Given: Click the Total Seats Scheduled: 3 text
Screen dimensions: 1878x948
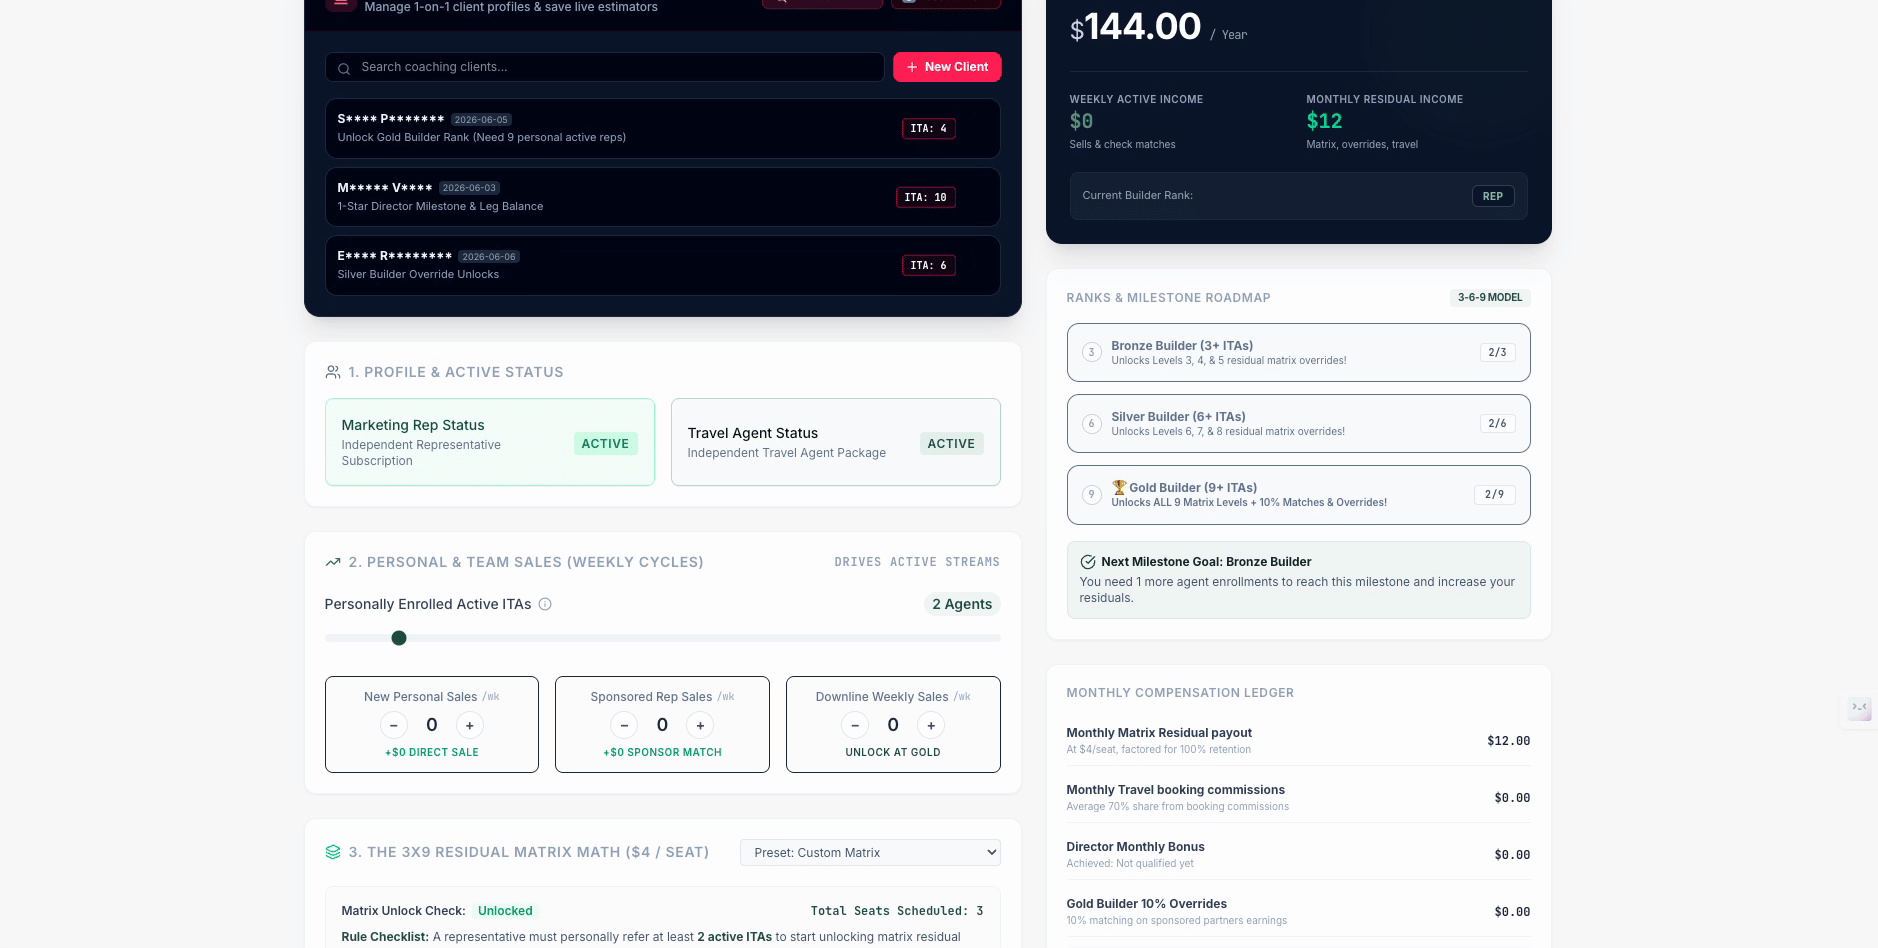Looking at the screenshot, I should 897,911.
